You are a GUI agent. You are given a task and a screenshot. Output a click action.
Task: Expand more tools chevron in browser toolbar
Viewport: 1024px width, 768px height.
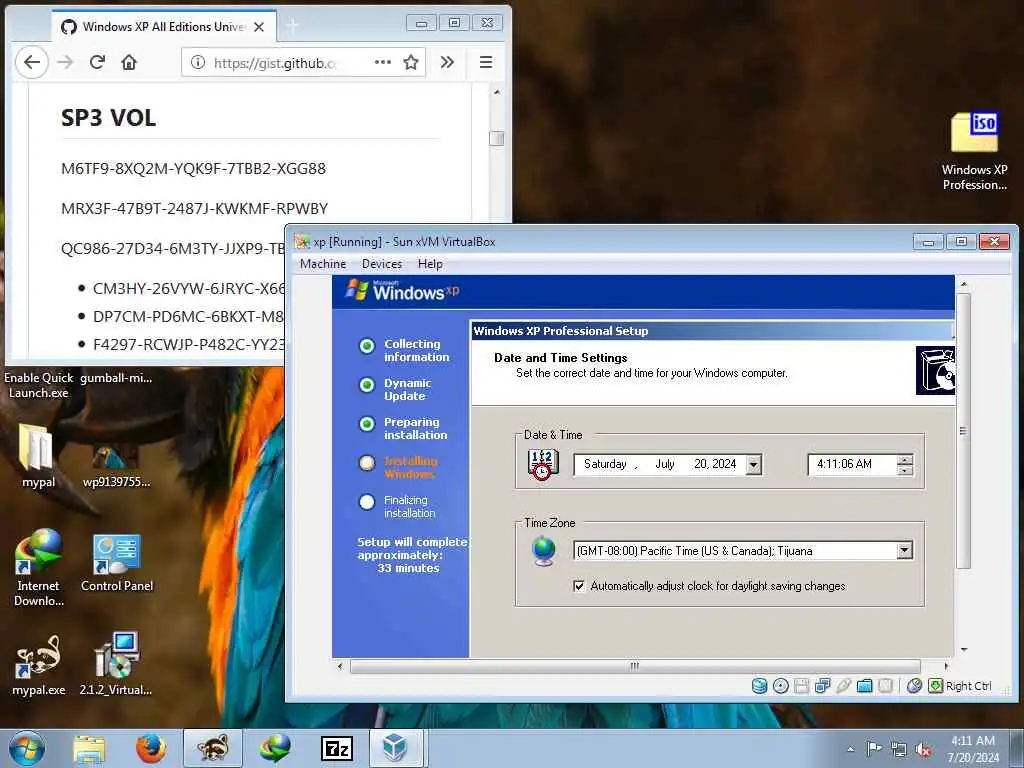coord(447,62)
